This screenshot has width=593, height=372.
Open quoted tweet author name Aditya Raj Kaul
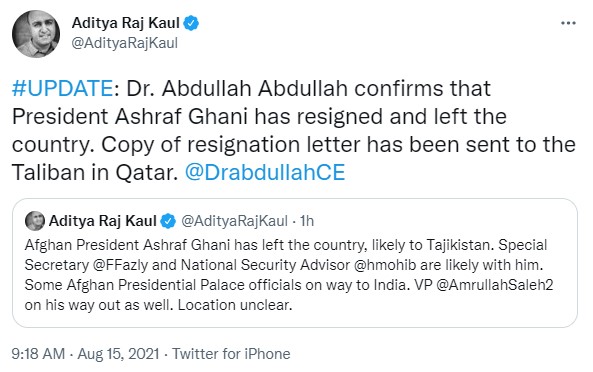coord(102,221)
